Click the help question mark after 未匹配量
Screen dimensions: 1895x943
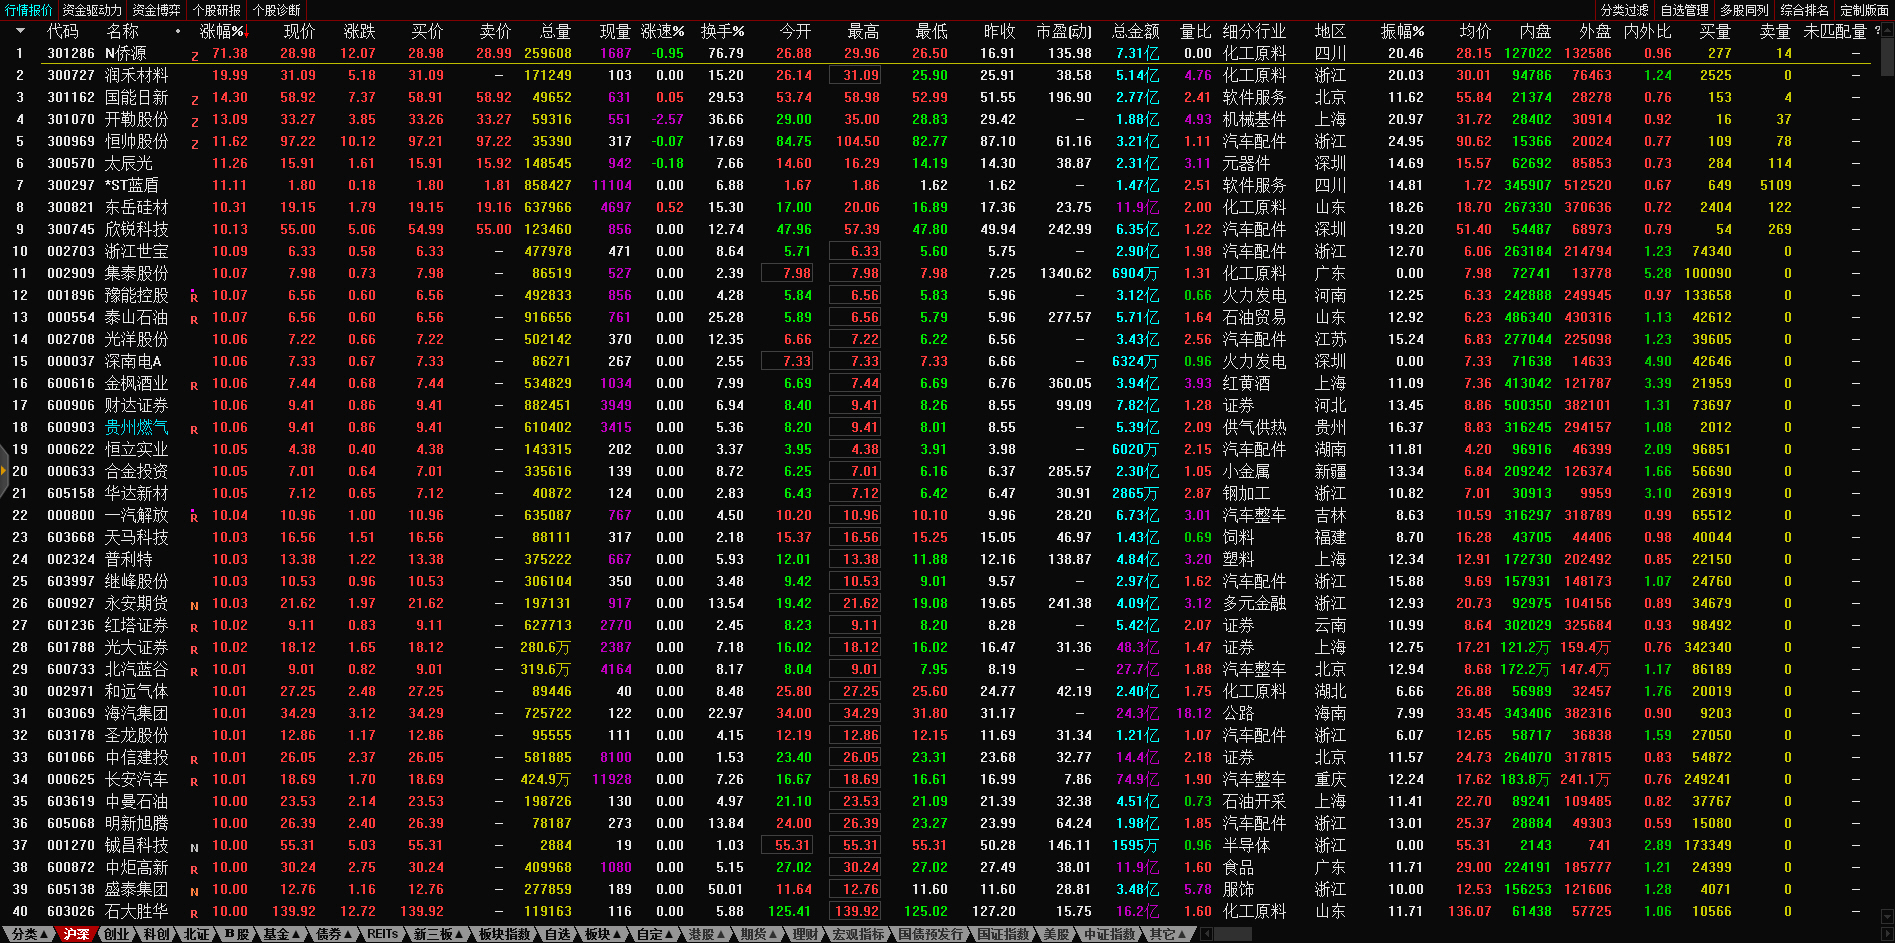1877,31
